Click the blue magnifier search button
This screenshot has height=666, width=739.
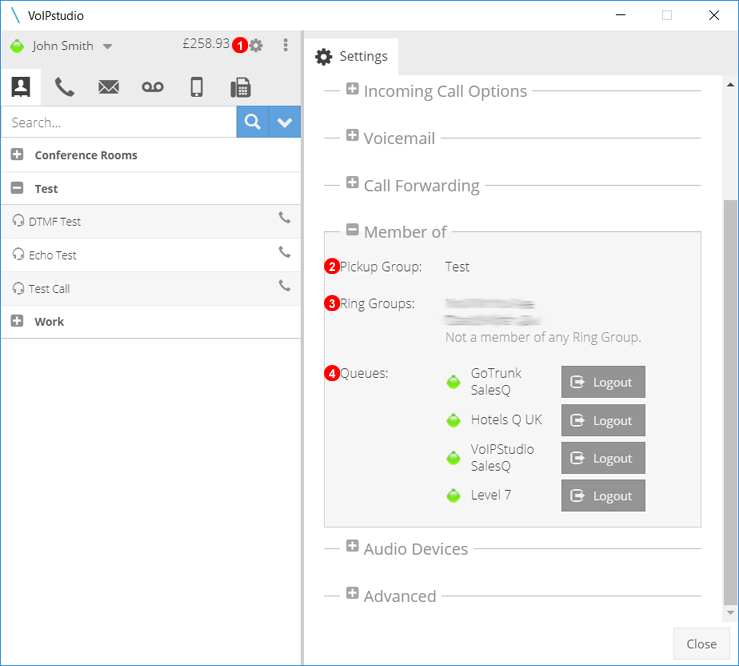tap(253, 122)
